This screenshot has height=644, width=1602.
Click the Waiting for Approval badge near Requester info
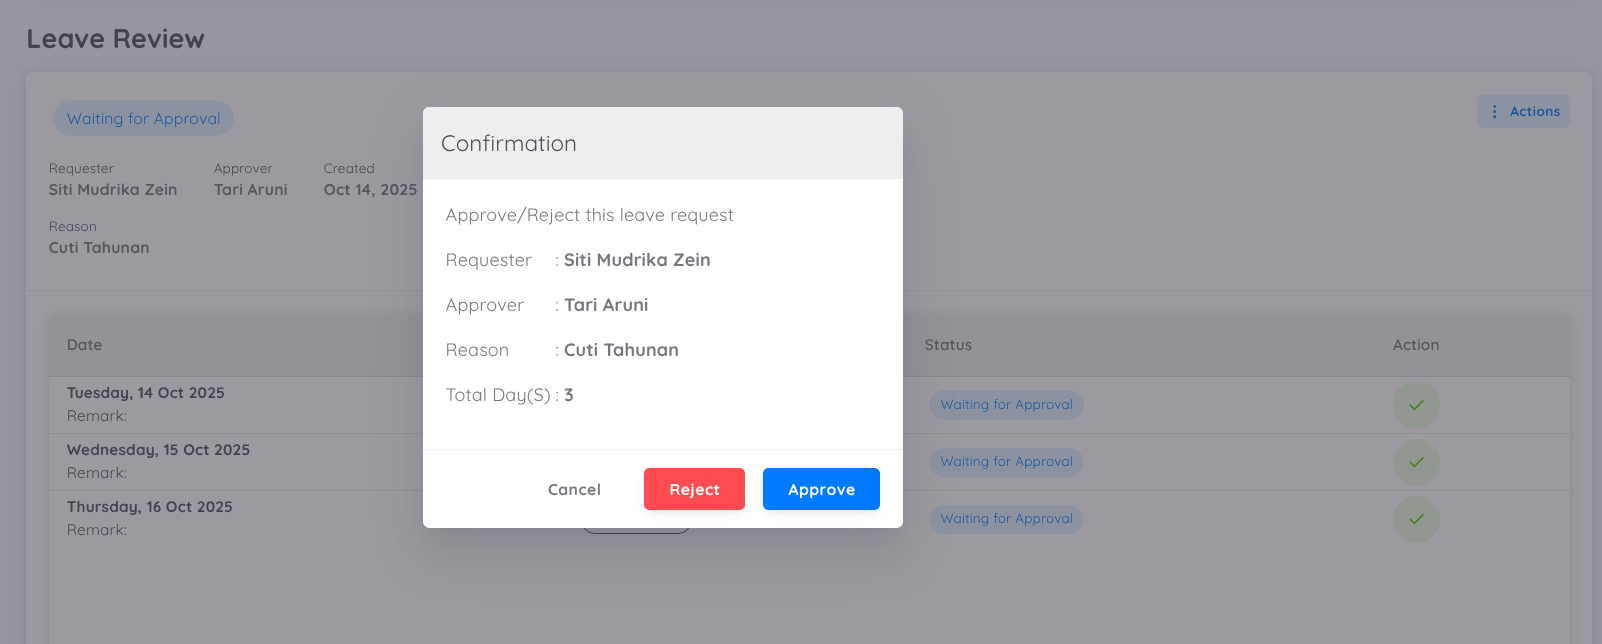click(x=143, y=117)
